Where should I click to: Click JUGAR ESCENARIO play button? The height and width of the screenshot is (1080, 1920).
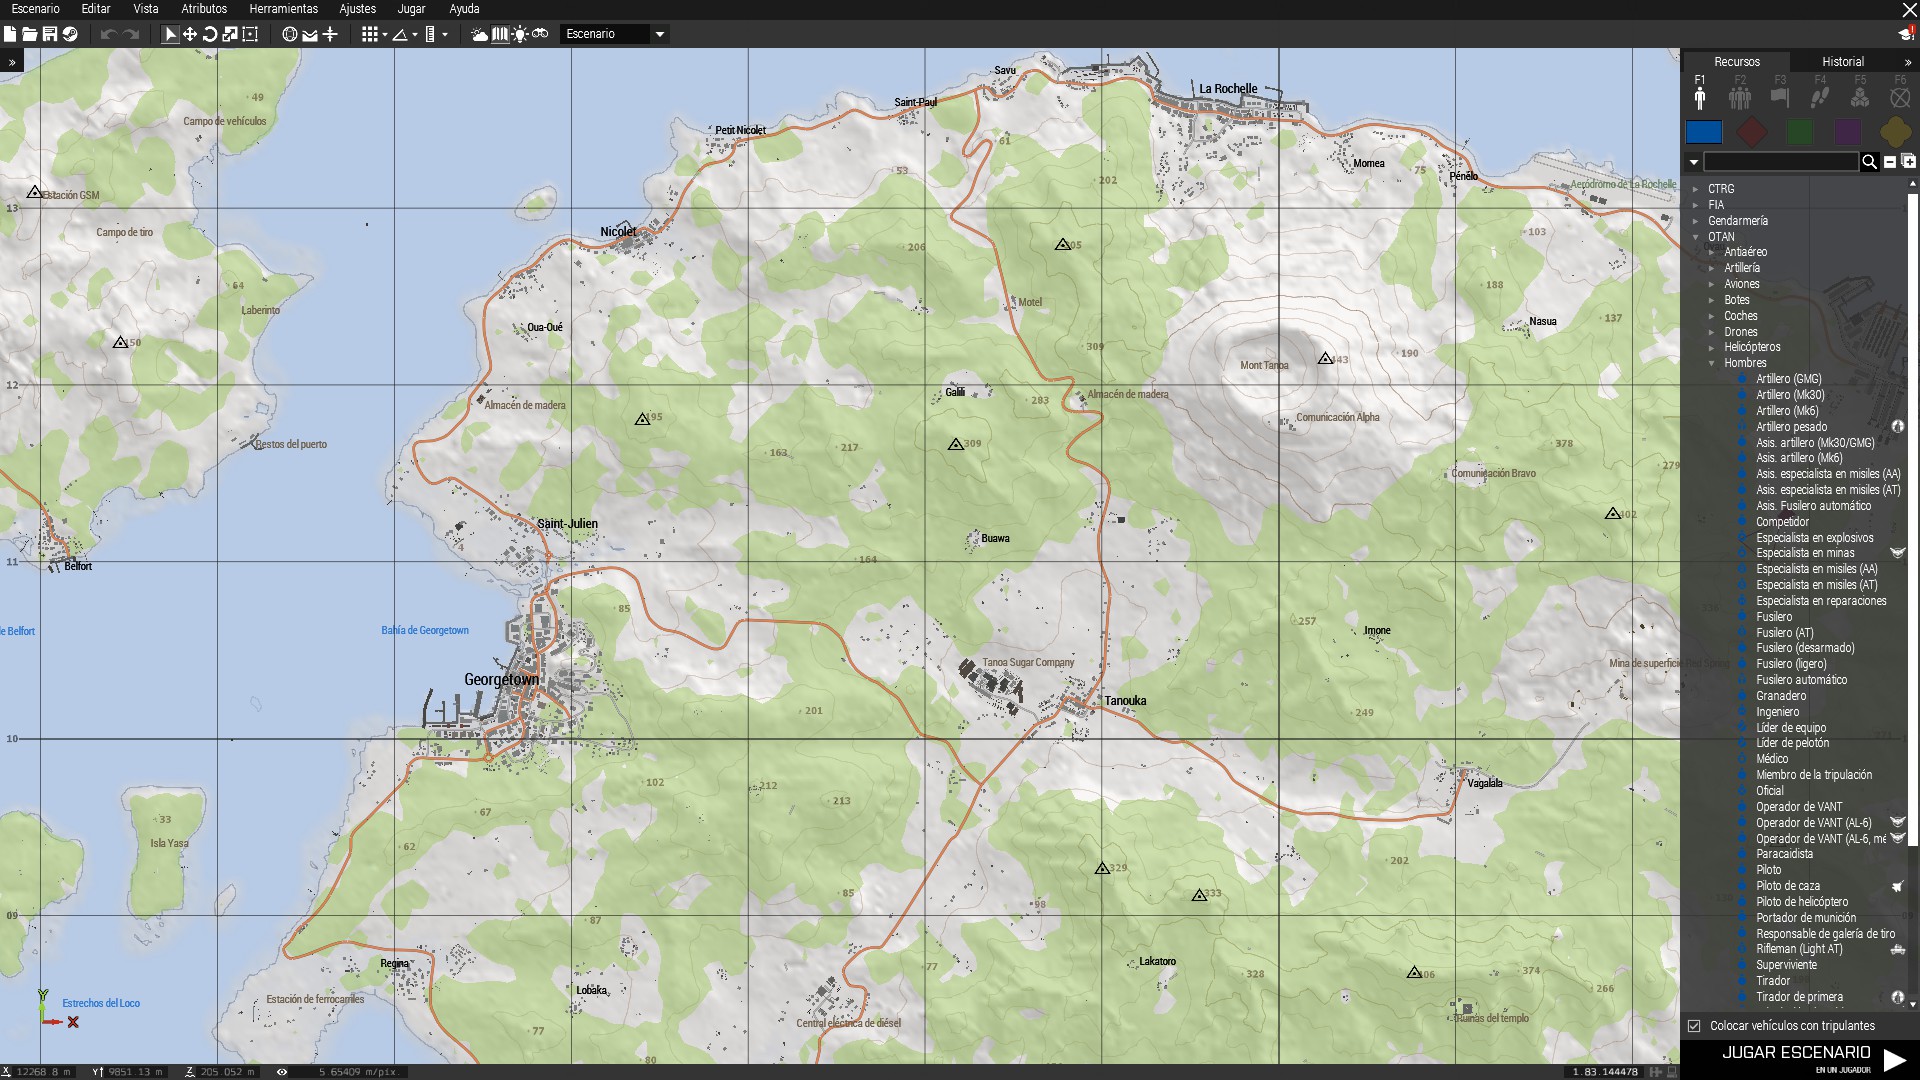(1800, 1059)
